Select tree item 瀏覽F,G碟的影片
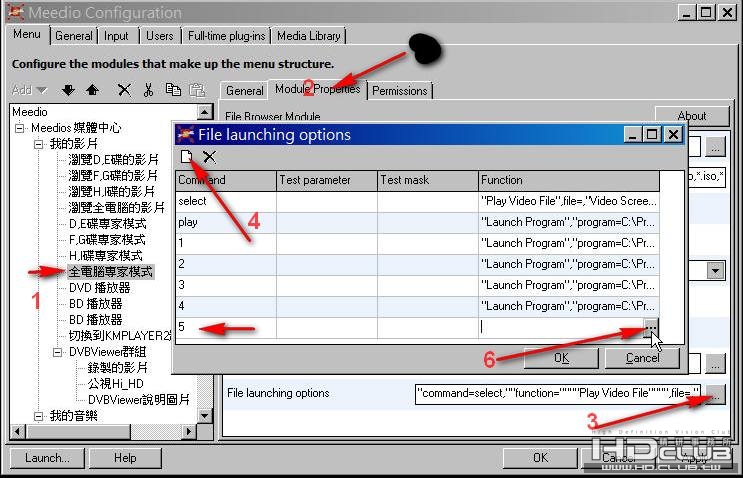Viewport: 743px width, 478px height. click(x=113, y=176)
